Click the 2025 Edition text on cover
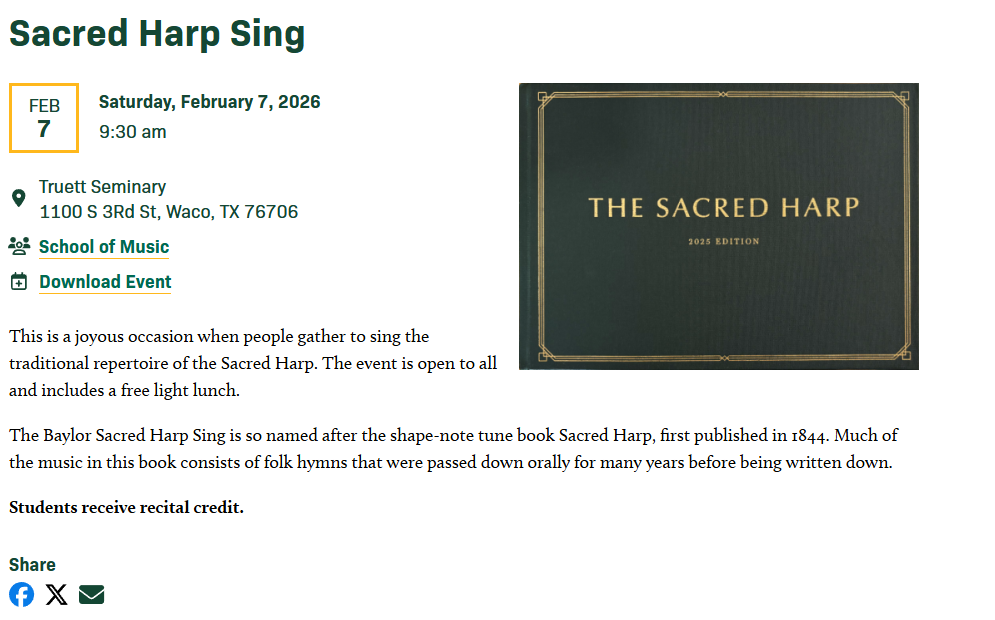 tap(723, 242)
